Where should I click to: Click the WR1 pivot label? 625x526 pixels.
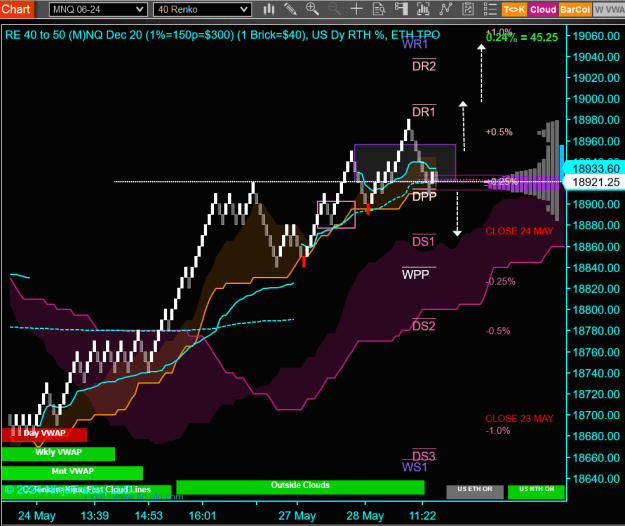click(415, 44)
